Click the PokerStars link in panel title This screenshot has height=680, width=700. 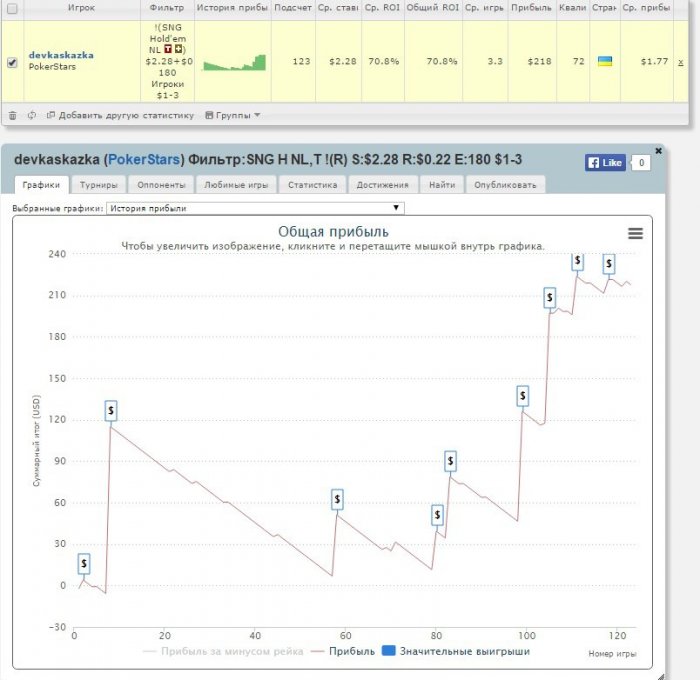144,160
